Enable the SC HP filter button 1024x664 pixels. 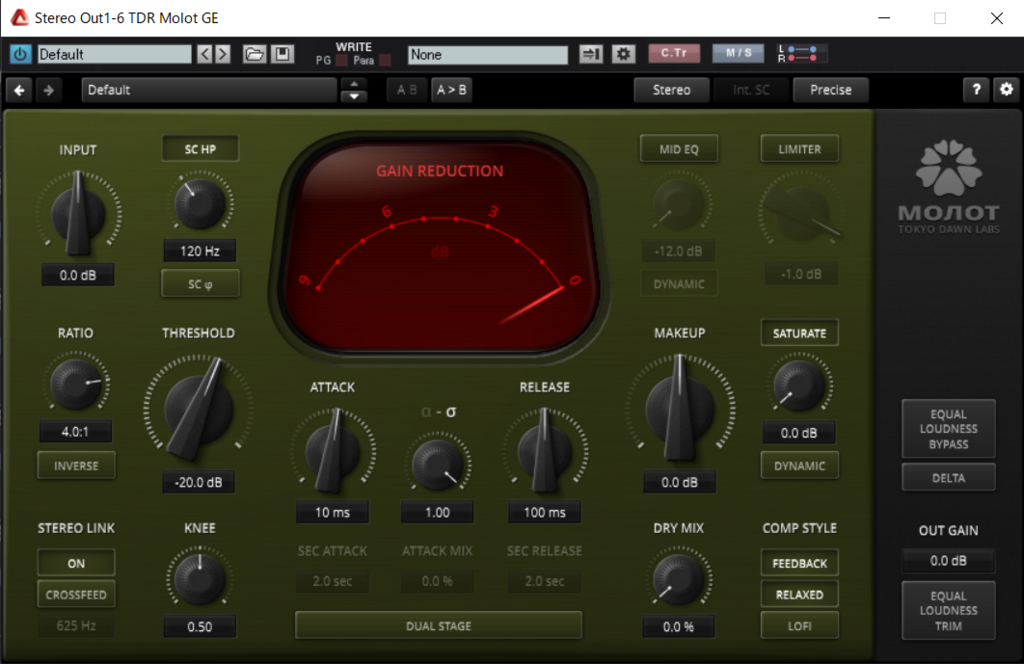point(200,149)
